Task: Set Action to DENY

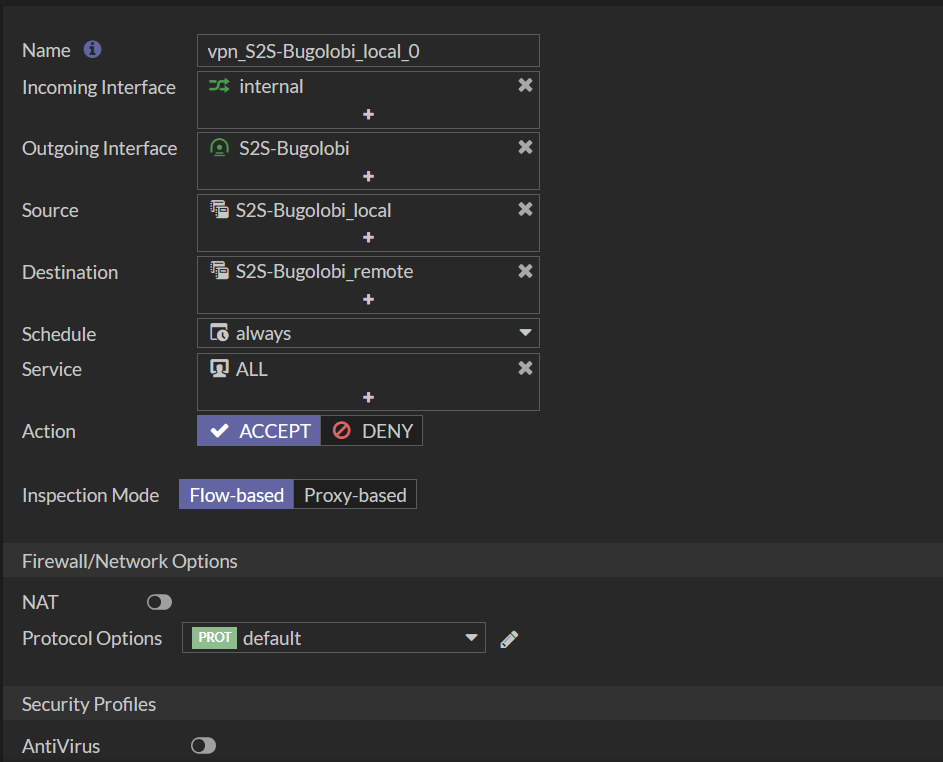Action: point(372,431)
